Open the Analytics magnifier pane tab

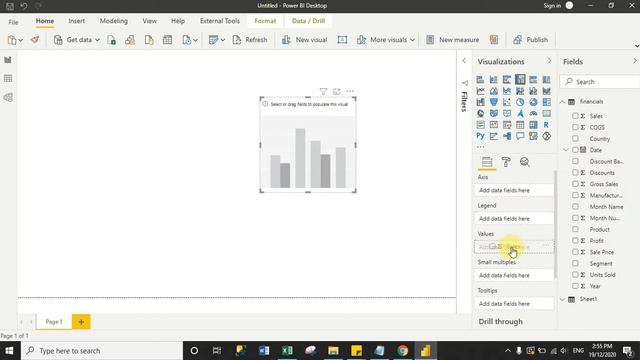point(524,162)
